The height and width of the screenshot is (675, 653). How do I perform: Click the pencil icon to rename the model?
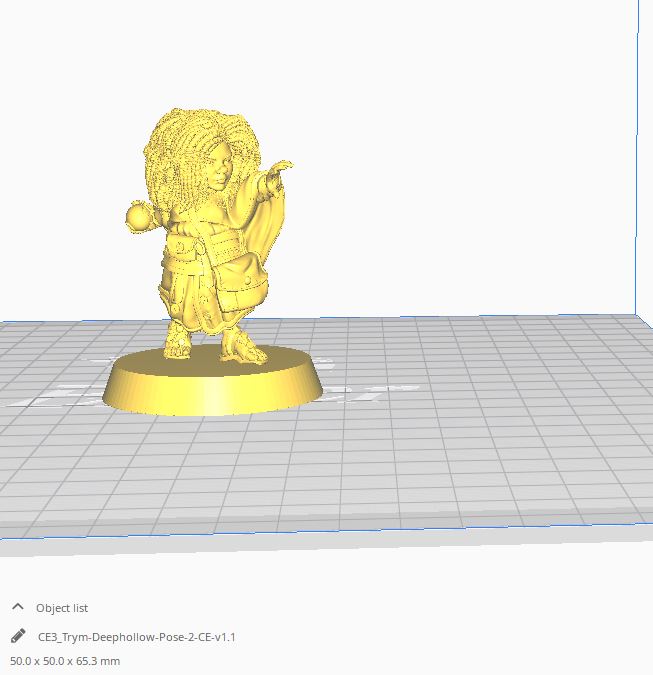tap(18, 636)
